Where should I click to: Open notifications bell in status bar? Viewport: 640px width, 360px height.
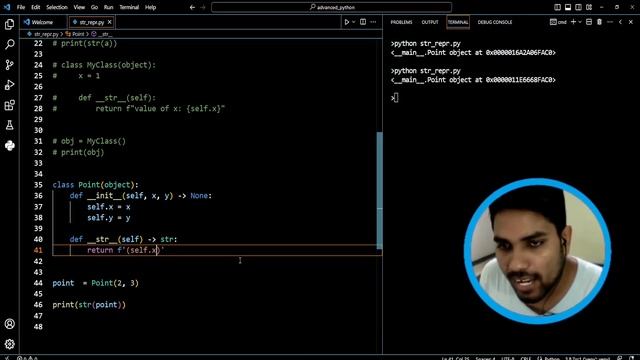tap(632, 358)
